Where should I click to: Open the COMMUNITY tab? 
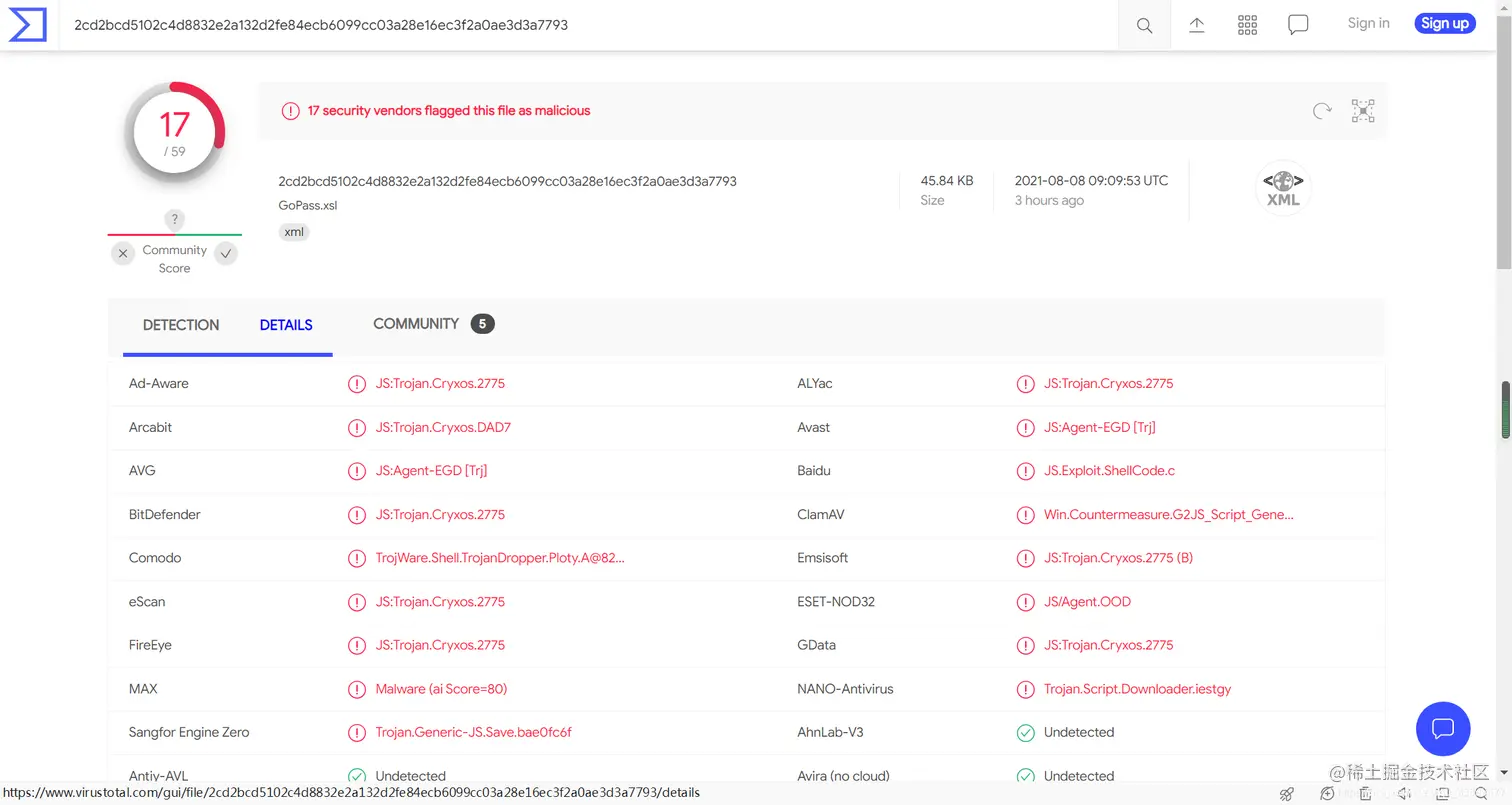[x=416, y=324]
